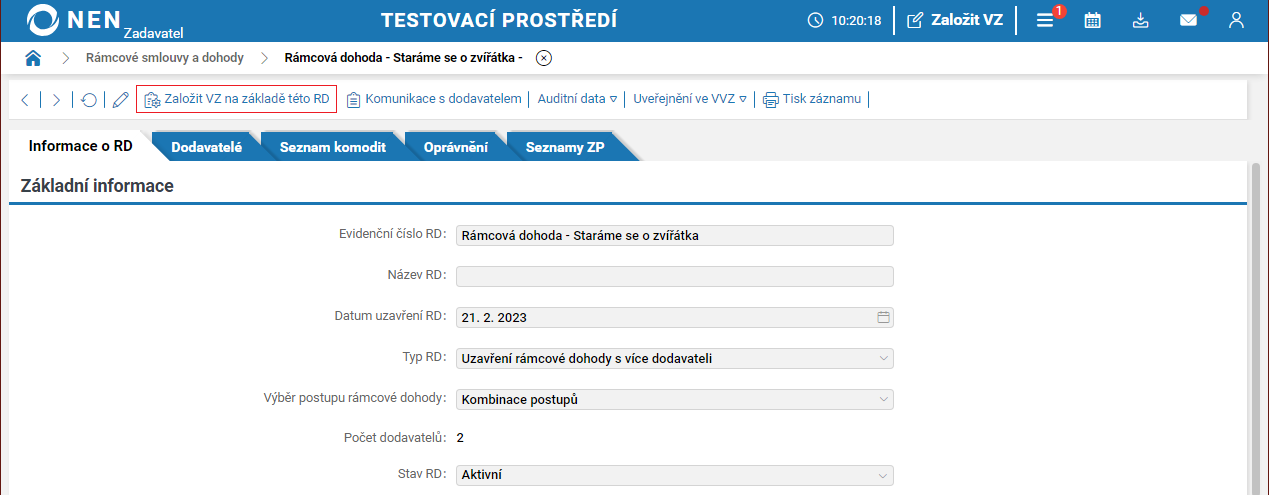Click Evidenční číslo RD field
The width and height of the screenshot is (1269, 495).
click(674, 235)
